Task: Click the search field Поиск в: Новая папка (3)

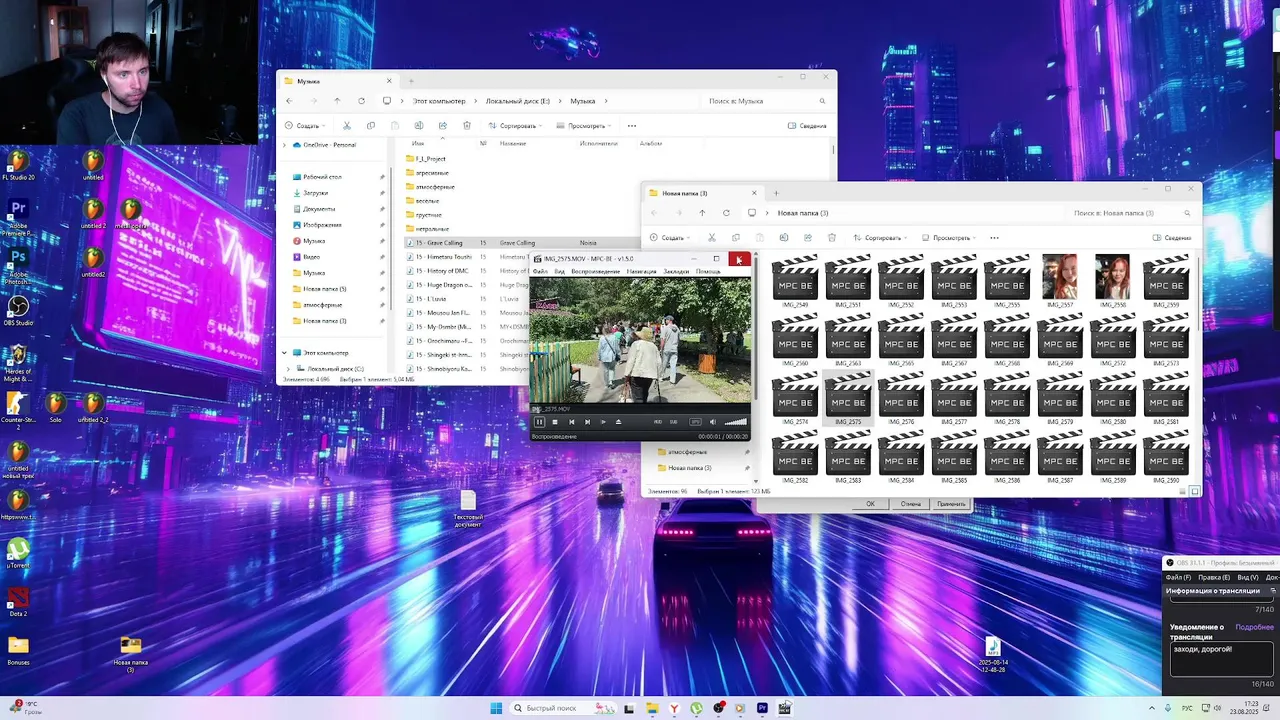Action: 1131,213
